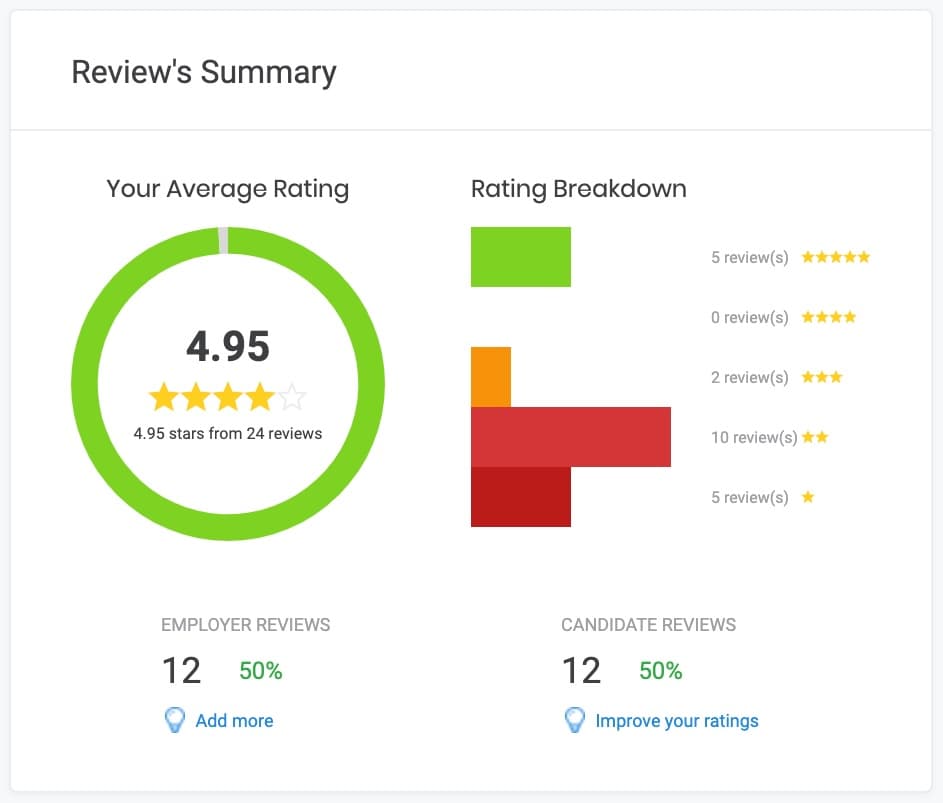Click '4.95 stars from 24 reviews' text
The height and width of the screenshot is (803, 943).
tap(228, 434)
